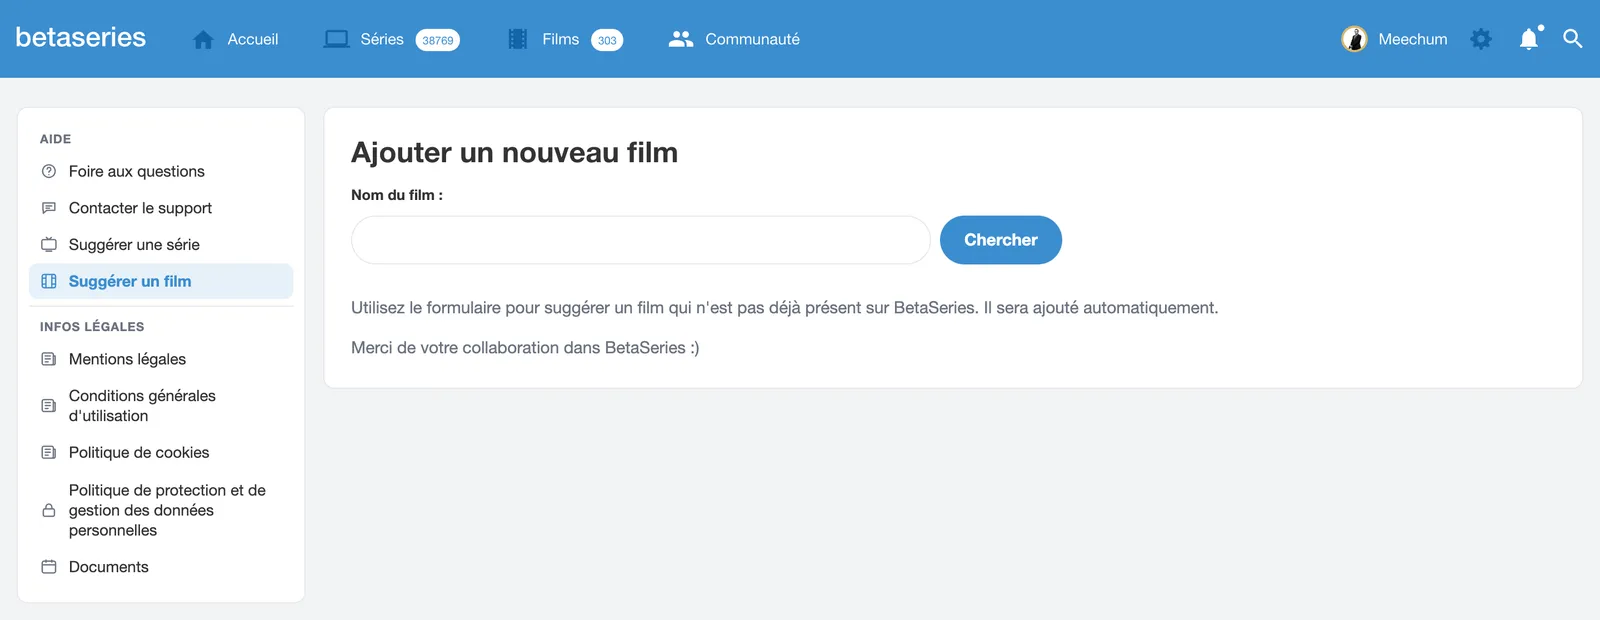1600x620 pixels.
Task: Click the Accueil home icon
Action: [203, 39]
